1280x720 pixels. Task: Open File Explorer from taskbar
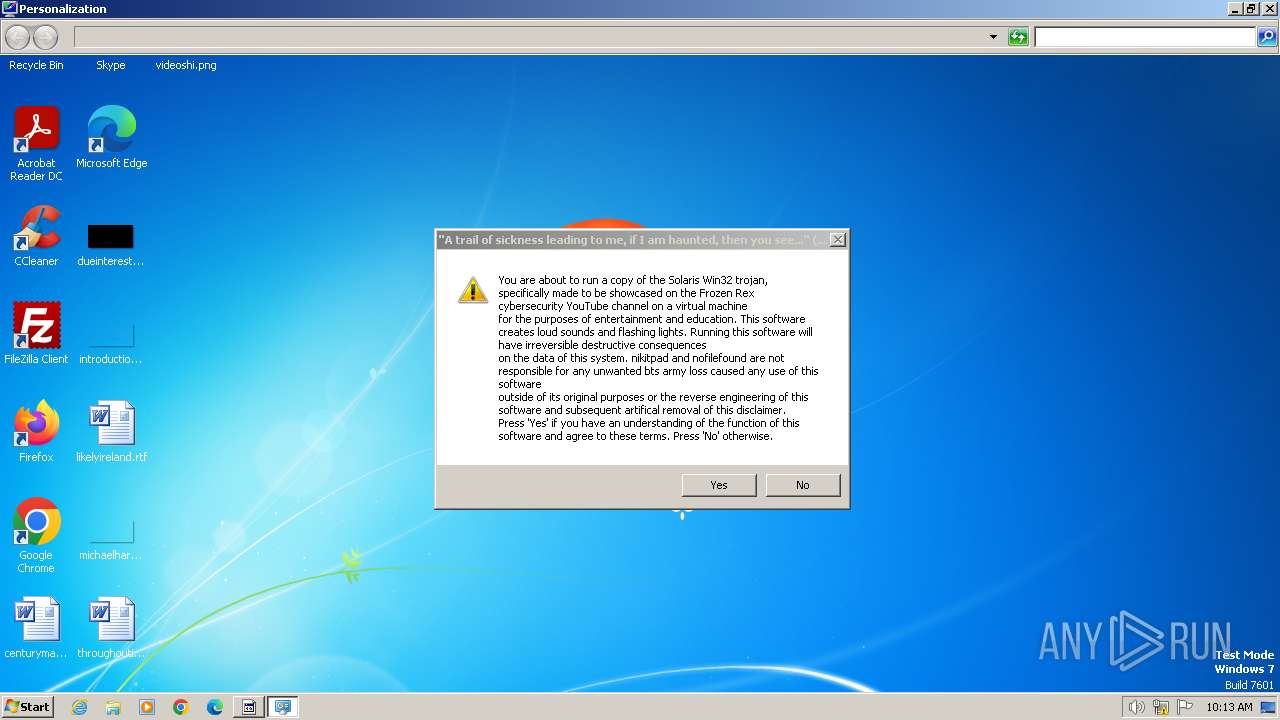coord(113,707)
